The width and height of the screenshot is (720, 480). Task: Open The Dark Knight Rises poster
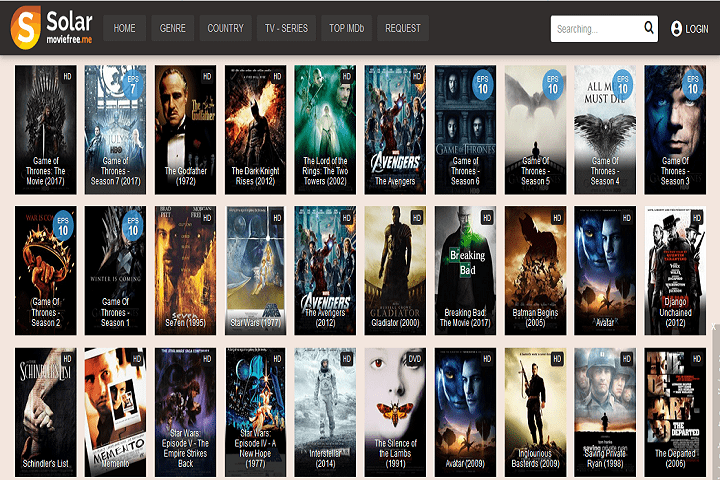pos(255,130)
